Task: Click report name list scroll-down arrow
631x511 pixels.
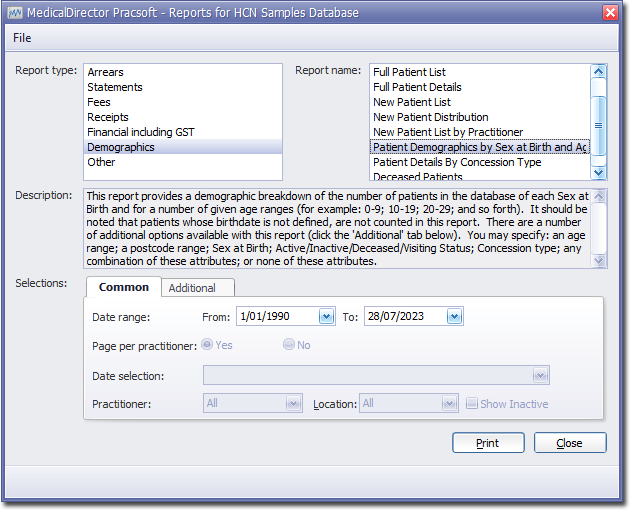Action: coord(598,172)
